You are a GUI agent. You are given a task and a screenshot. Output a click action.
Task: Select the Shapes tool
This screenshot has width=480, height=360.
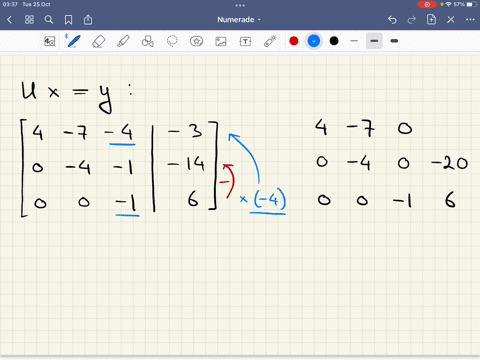click(x=147, y=41)
